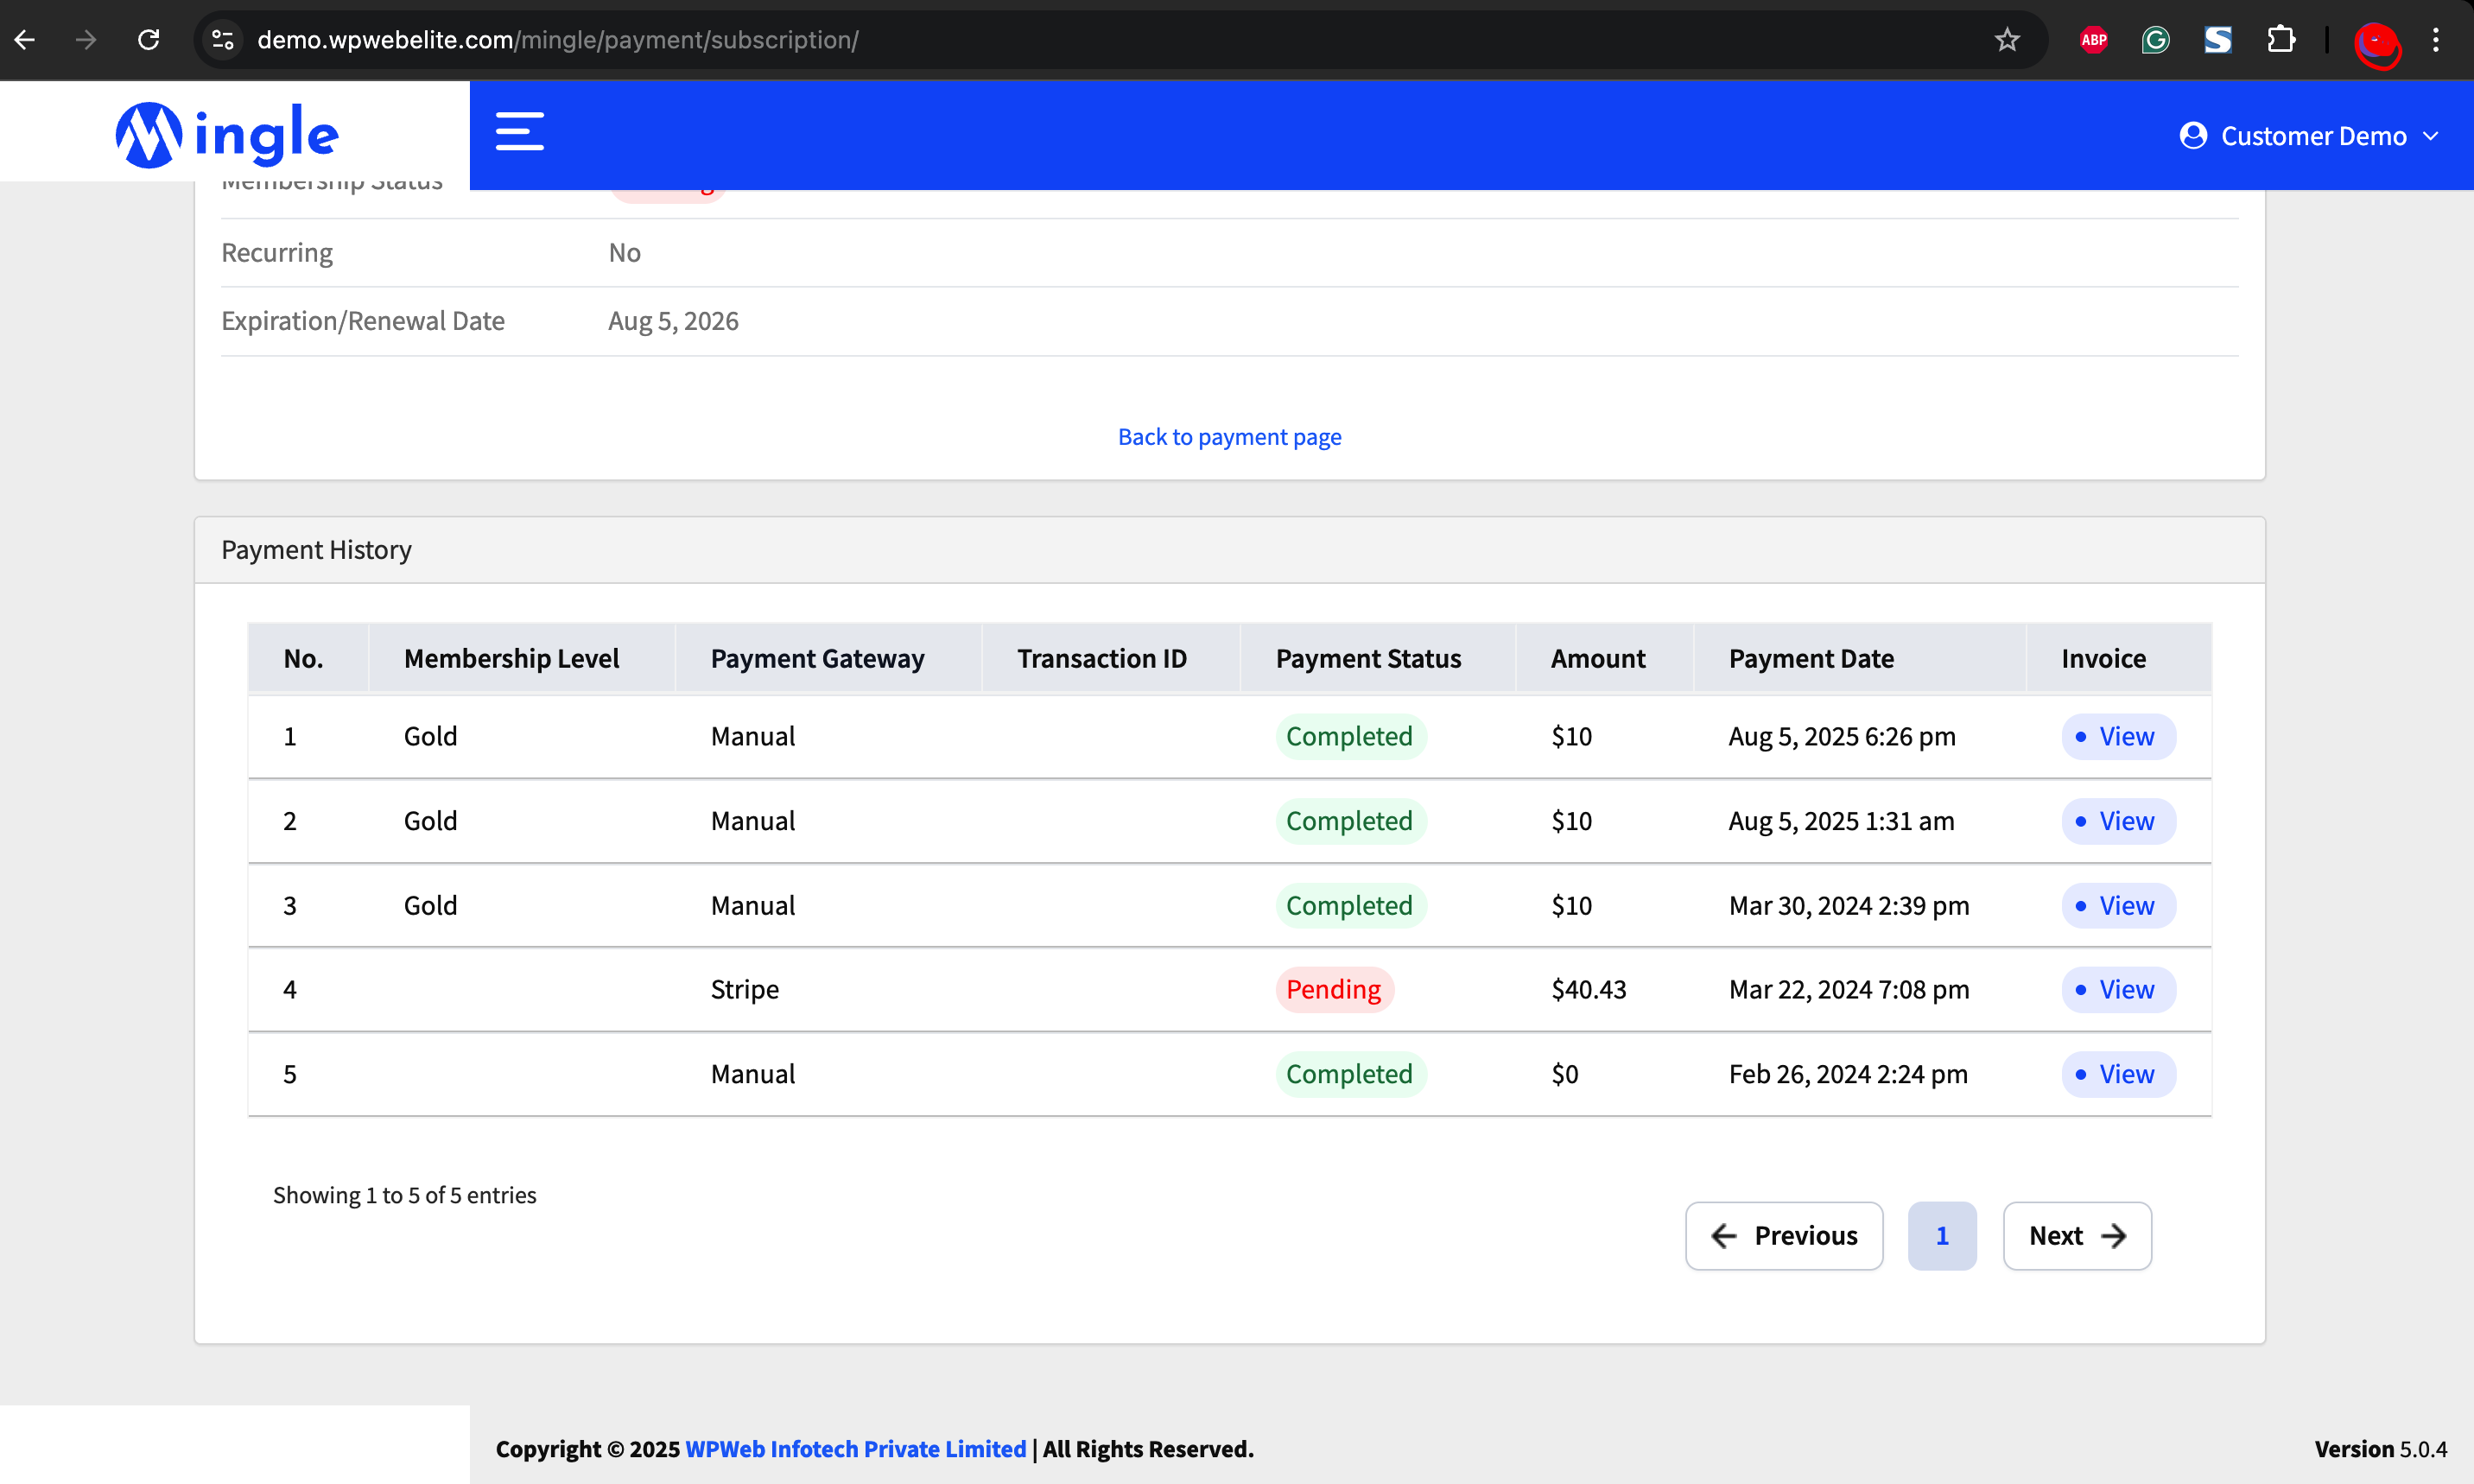2474x1484 pixels.
Task: Click Mar 22, 2024 7:08 pm date cell
Action: click(x=1848, y=989)
